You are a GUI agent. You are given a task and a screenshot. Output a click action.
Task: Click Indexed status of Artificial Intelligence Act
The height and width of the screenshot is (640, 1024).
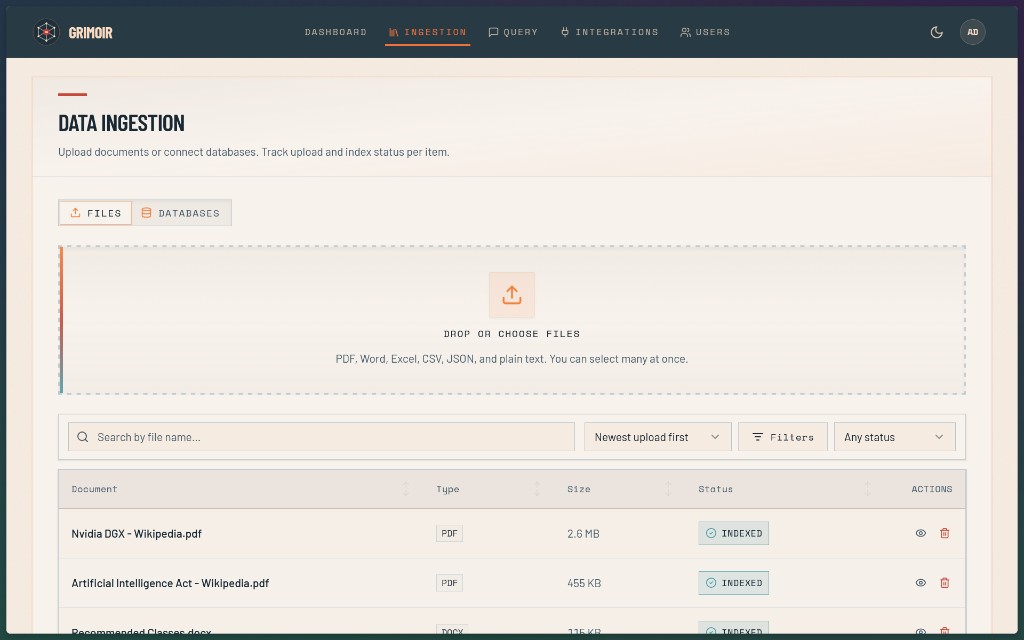click(x=733, y=583)
